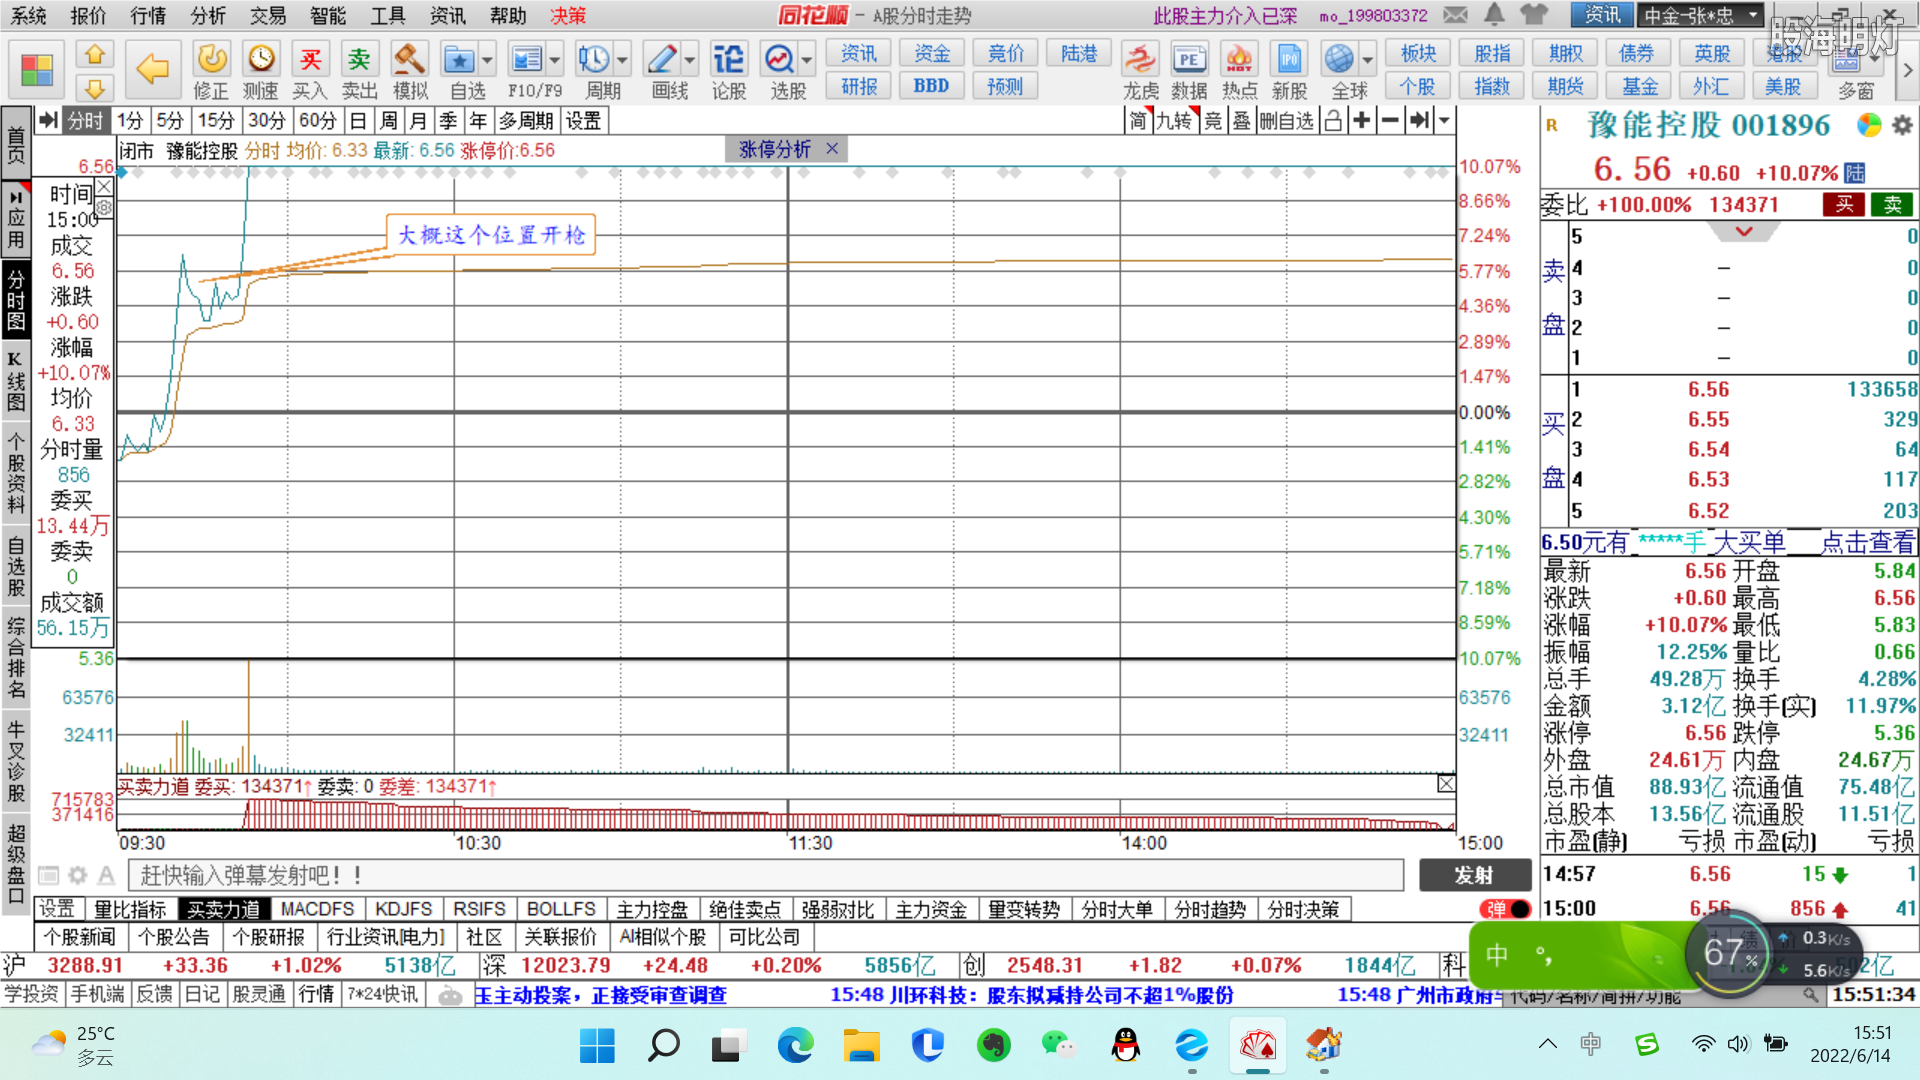Toggle the 叠 overlay button
The width and height of the screenshot is (1920, 1080).
[1241, 121]
